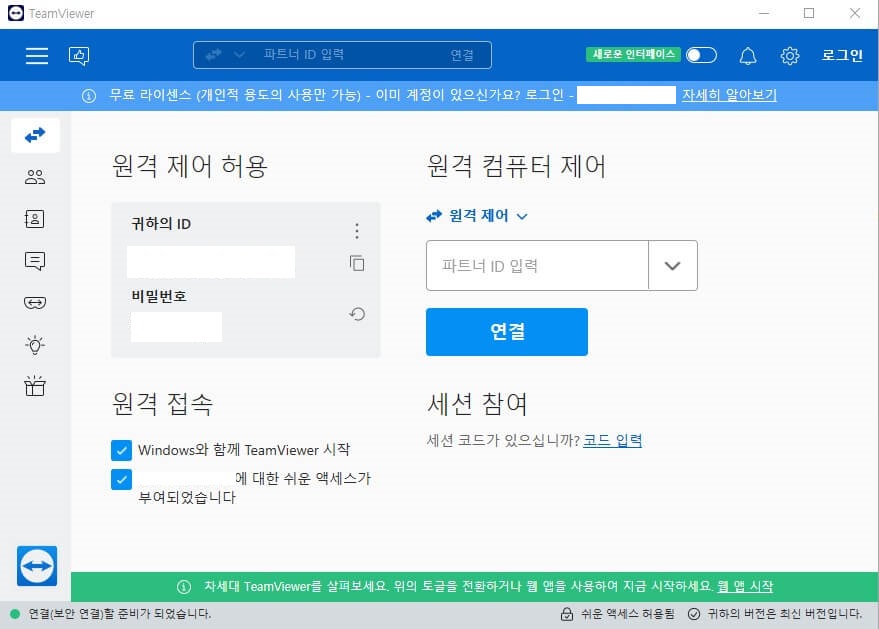The width and height of the screenshot is (879, 629).
Task: Click 연결 in the top bar field
Action: 462,55
